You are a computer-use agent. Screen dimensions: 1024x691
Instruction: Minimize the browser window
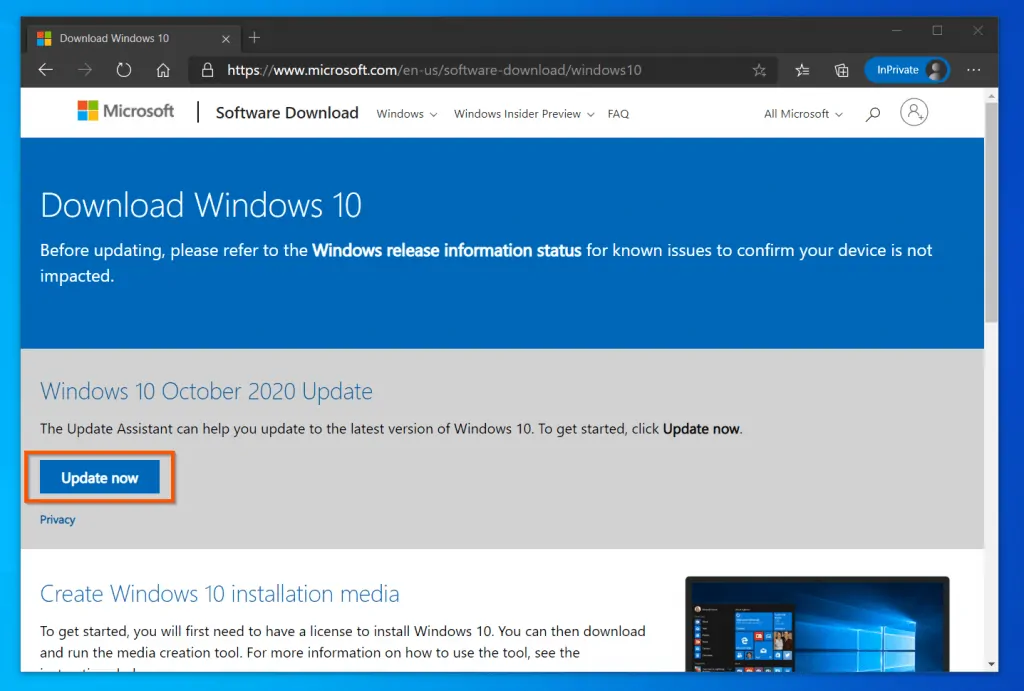897,31
